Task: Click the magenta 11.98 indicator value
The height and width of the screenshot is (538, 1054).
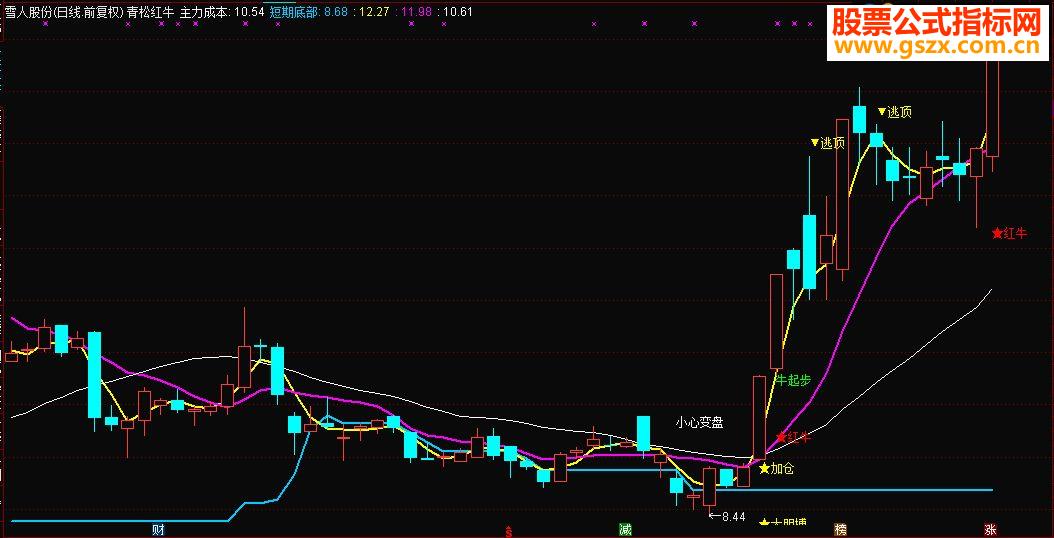Action: (x=416, y=11)
